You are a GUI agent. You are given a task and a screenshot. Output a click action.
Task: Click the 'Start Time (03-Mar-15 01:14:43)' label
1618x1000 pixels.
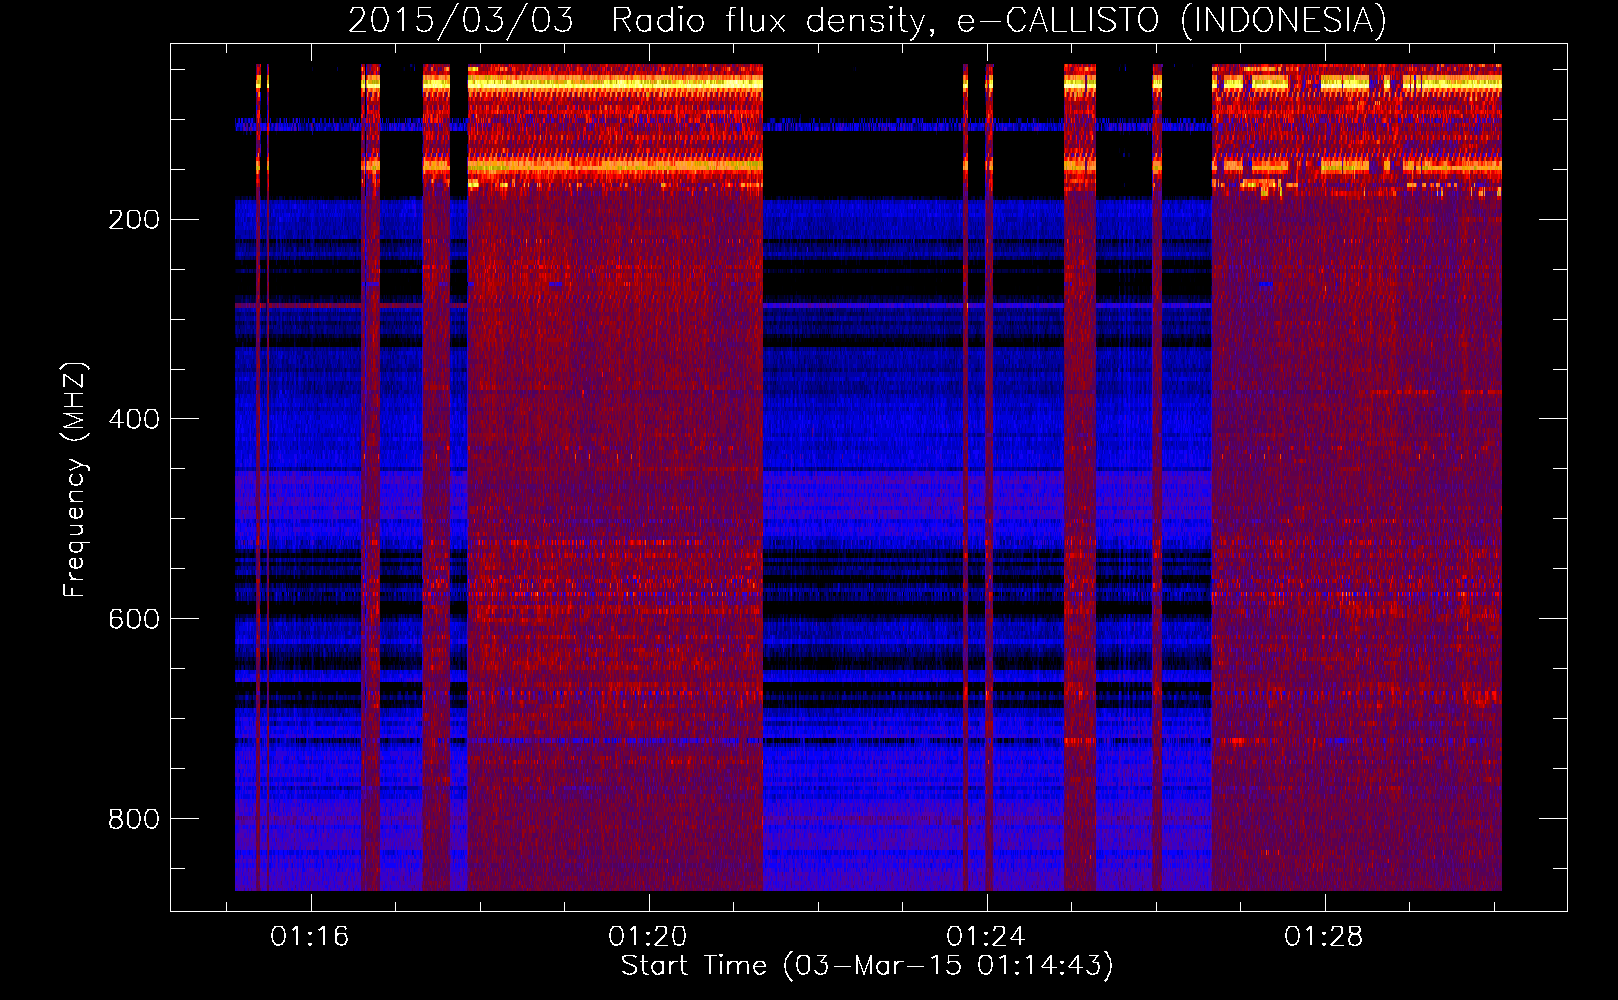pos(867,966)
